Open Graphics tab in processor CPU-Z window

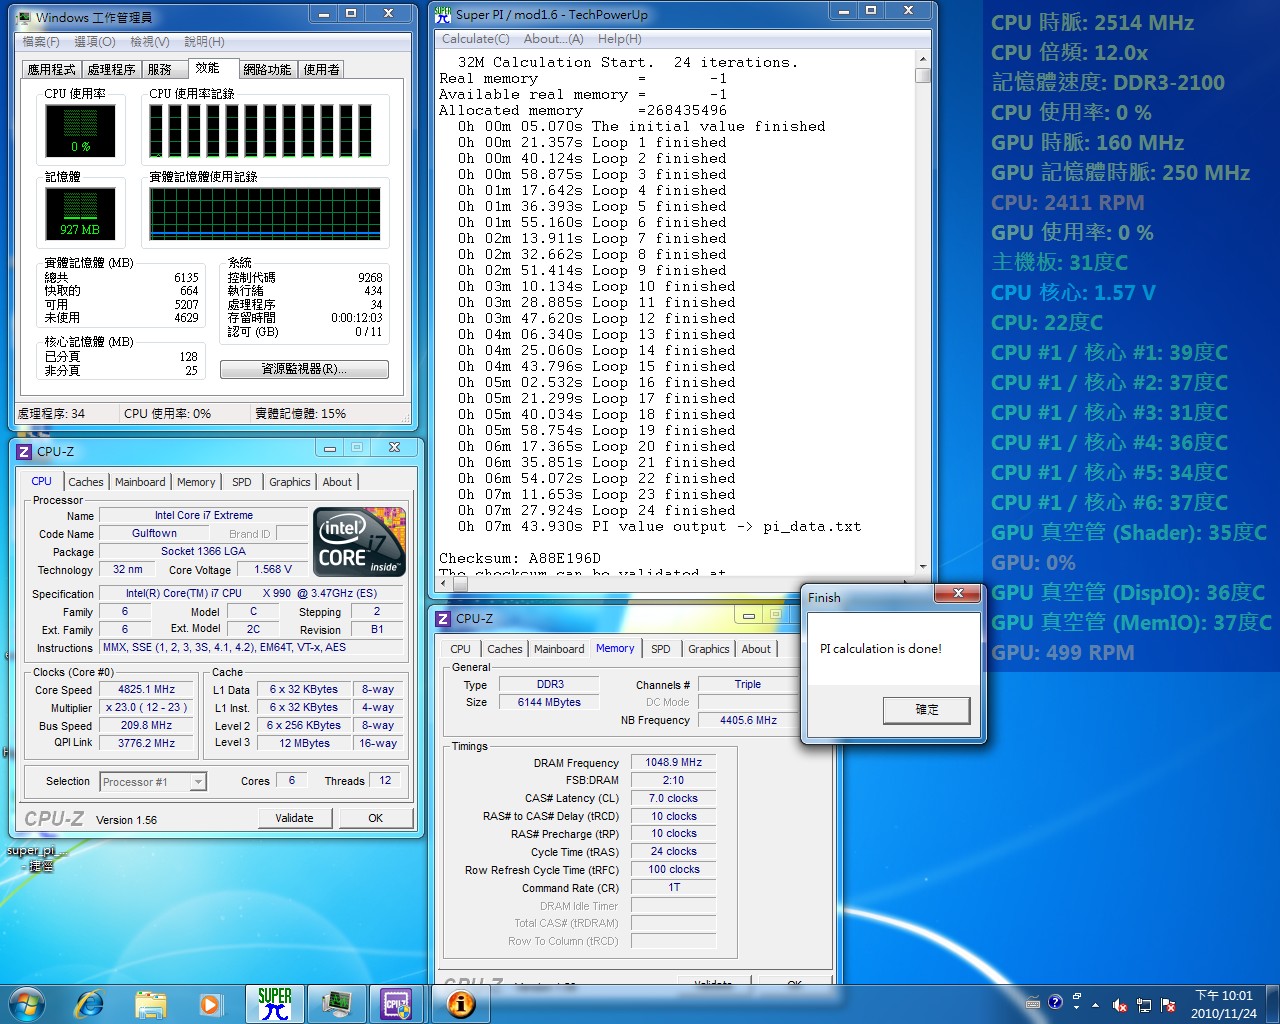290,482
